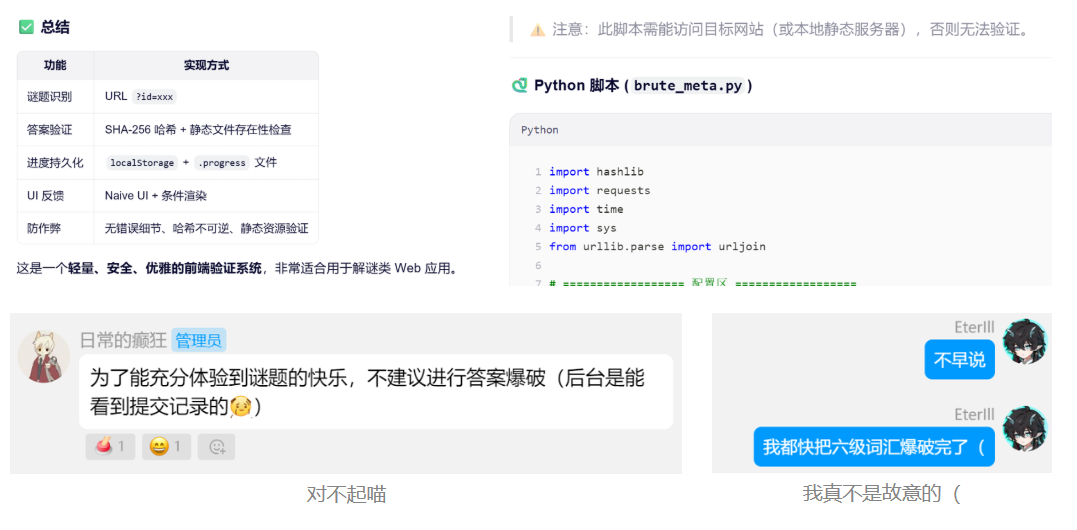Click EterIll's avatar beside the second message
Viewport: 1077px width, 530px height.
(1024, 429)
